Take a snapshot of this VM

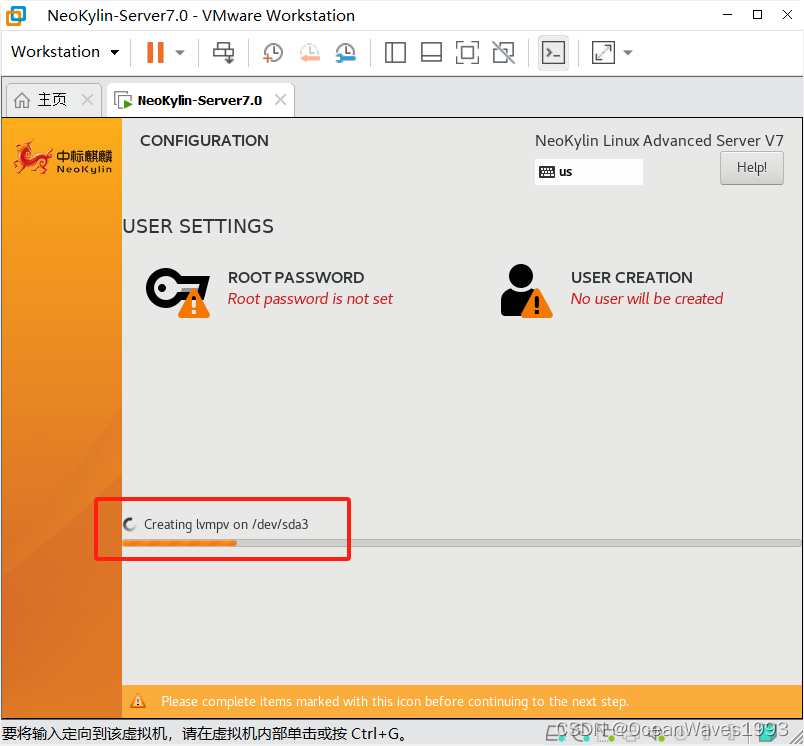[273, 52]
